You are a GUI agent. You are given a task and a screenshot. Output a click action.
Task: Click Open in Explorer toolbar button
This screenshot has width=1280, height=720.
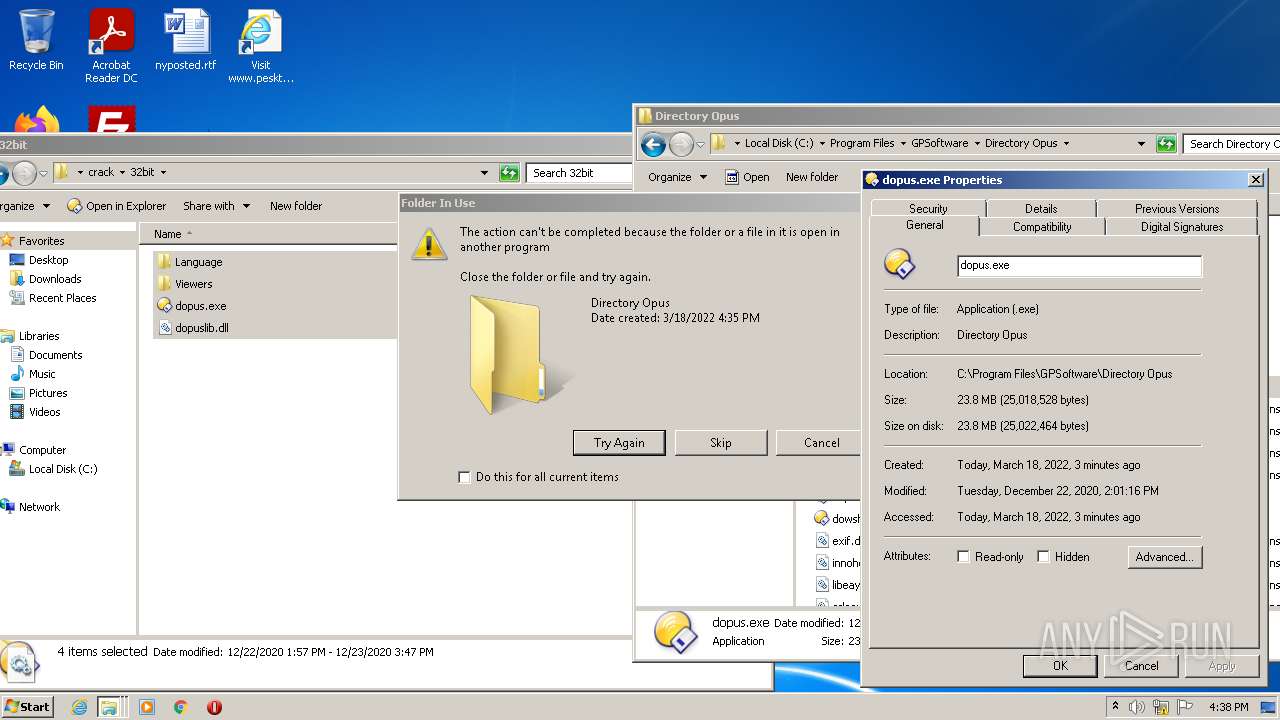pyautogui.click(x=116, y=206)
